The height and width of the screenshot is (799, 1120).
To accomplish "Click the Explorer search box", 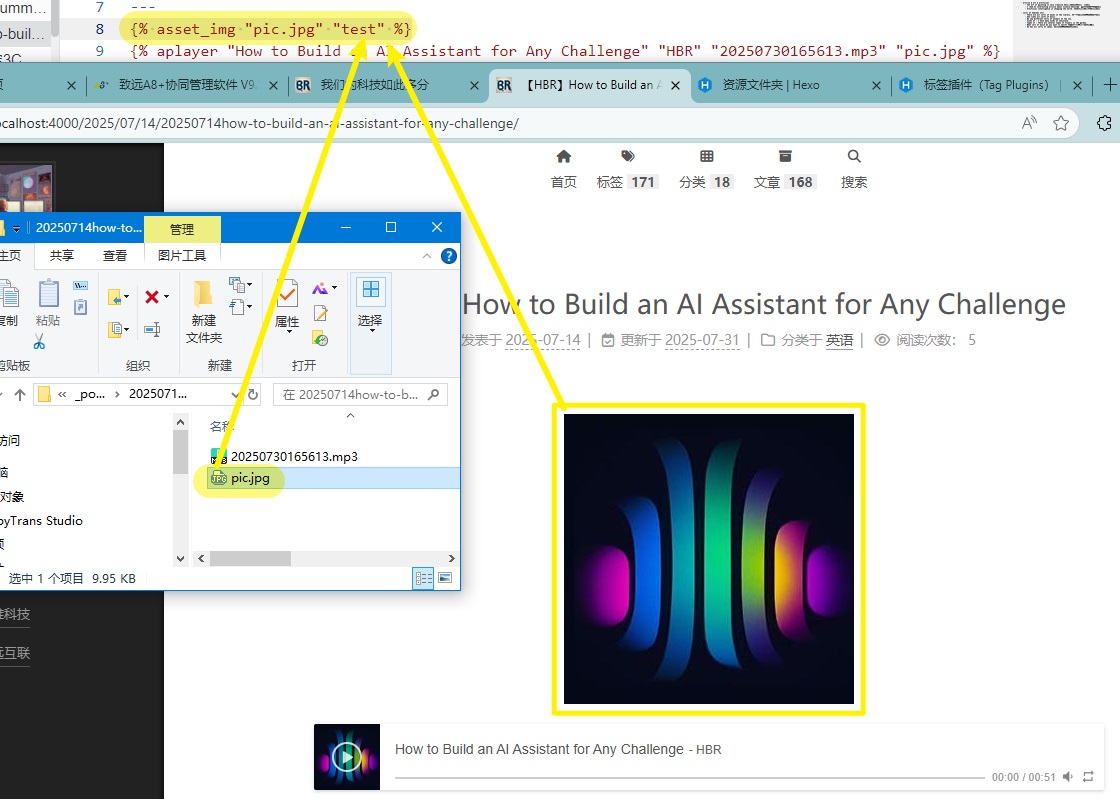I will click(360, 394).
